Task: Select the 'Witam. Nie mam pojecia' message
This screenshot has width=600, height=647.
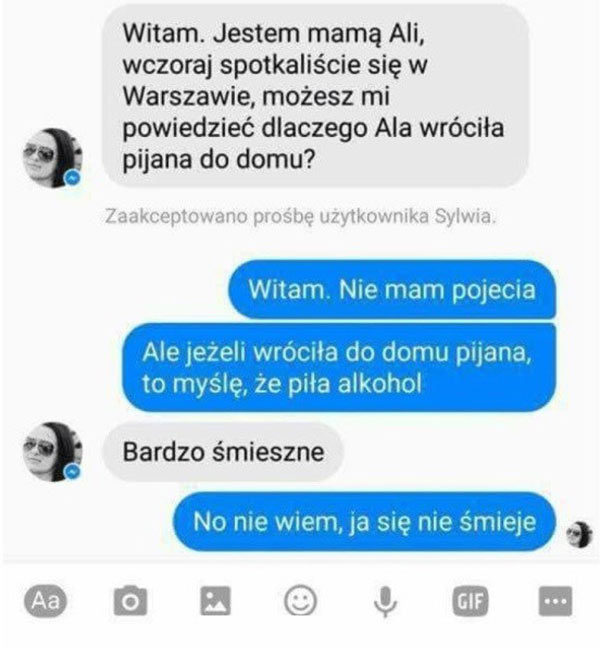Action: point(392,289)
